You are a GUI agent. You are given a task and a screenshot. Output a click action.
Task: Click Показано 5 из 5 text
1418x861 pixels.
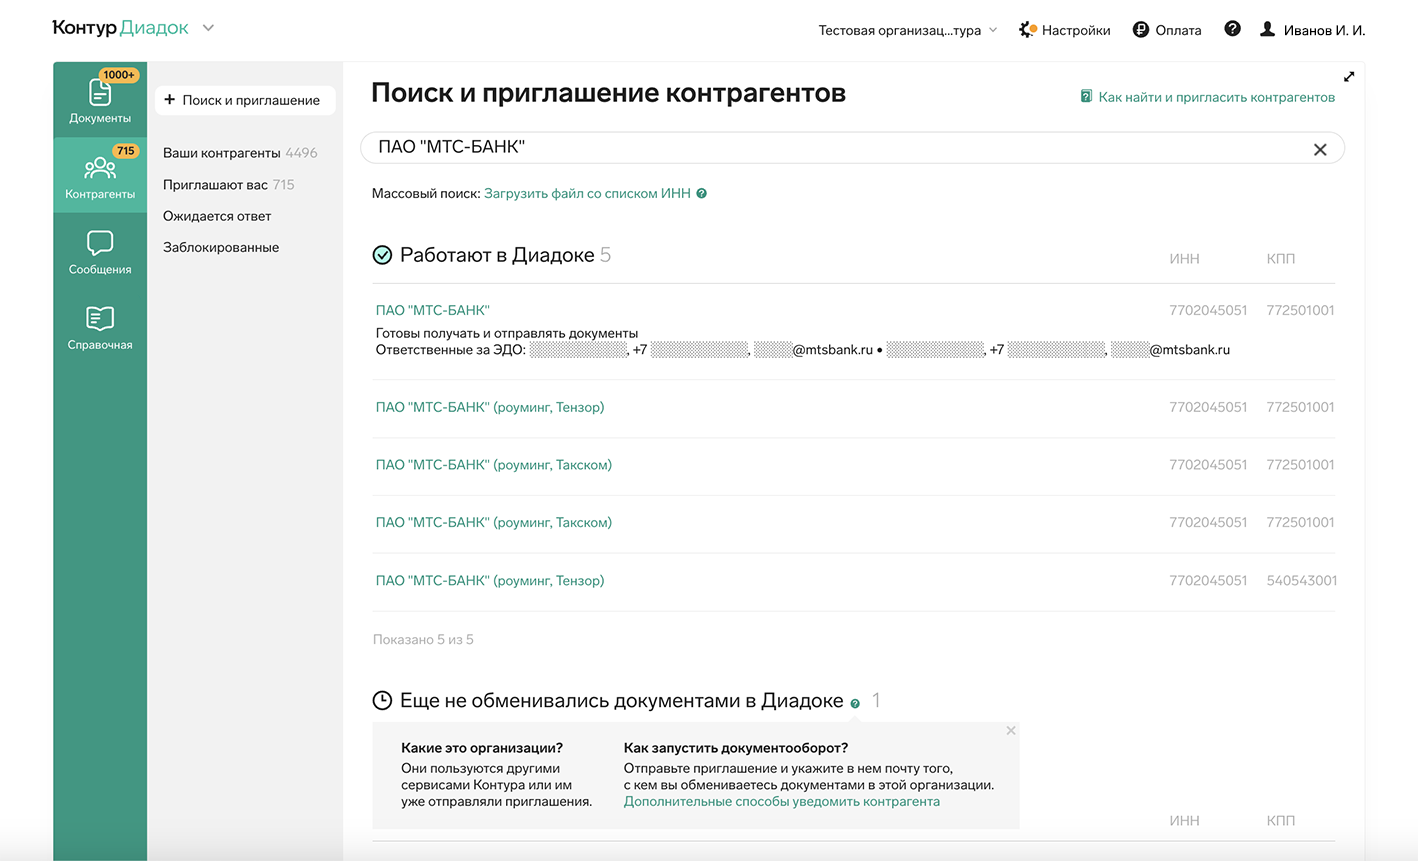423,639
